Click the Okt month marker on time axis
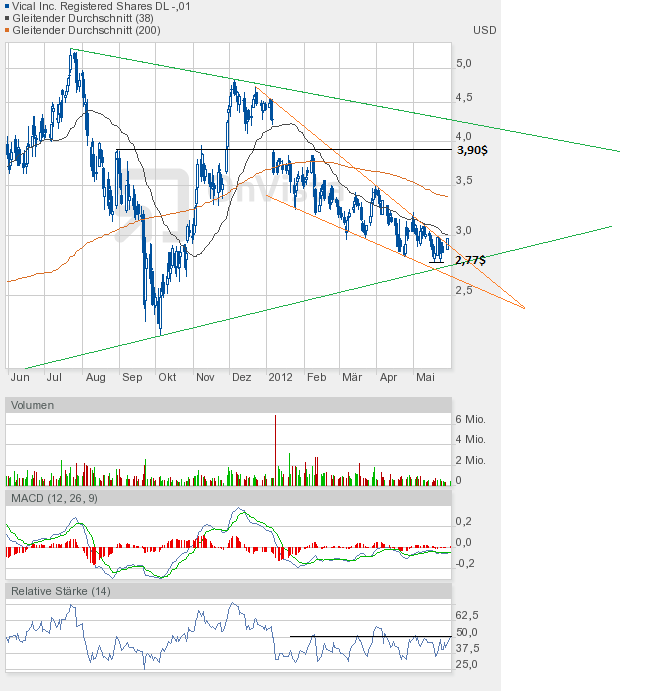This screenshot has width=662, height=691. pyautogui.click(x=167, y=378)
